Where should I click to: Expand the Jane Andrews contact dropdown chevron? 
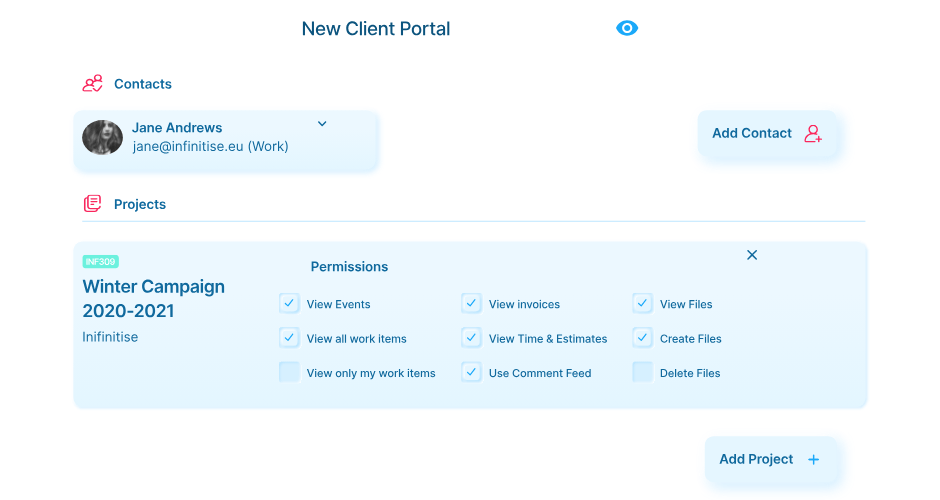pos(322,124)
